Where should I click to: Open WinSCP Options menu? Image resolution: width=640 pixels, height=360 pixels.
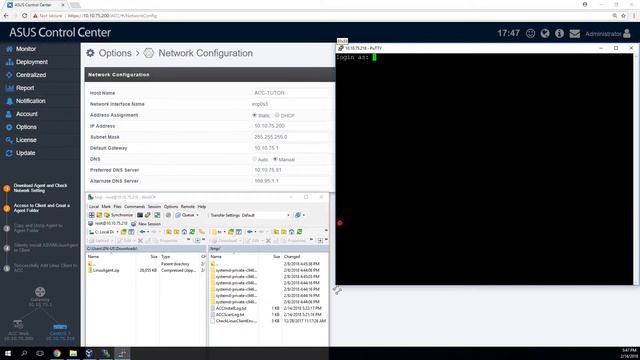tap(171, 207)
